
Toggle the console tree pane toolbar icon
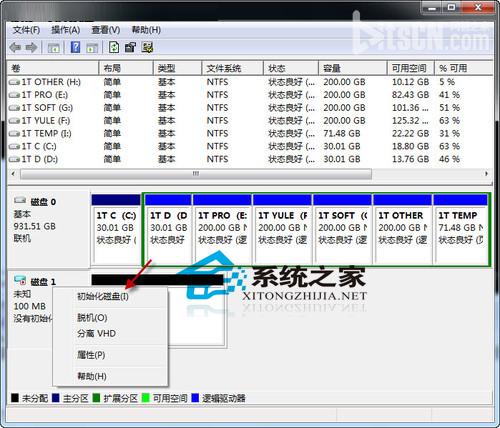tap(54, 48)
